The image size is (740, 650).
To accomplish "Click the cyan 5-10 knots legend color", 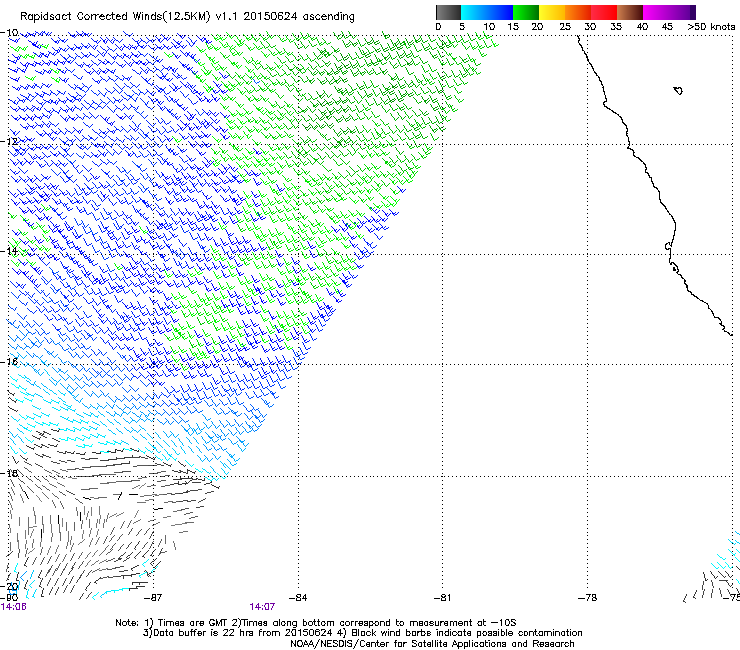I will click(474, 12).
